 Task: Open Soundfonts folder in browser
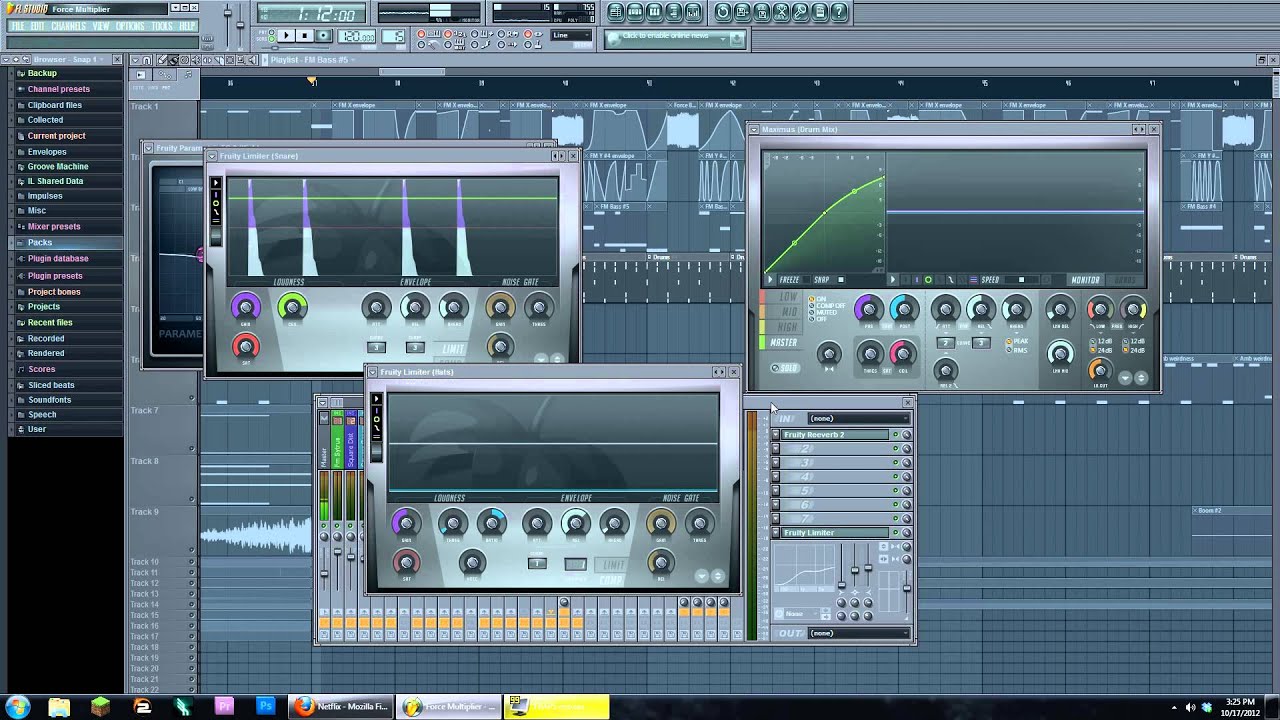tap(48, 399)
